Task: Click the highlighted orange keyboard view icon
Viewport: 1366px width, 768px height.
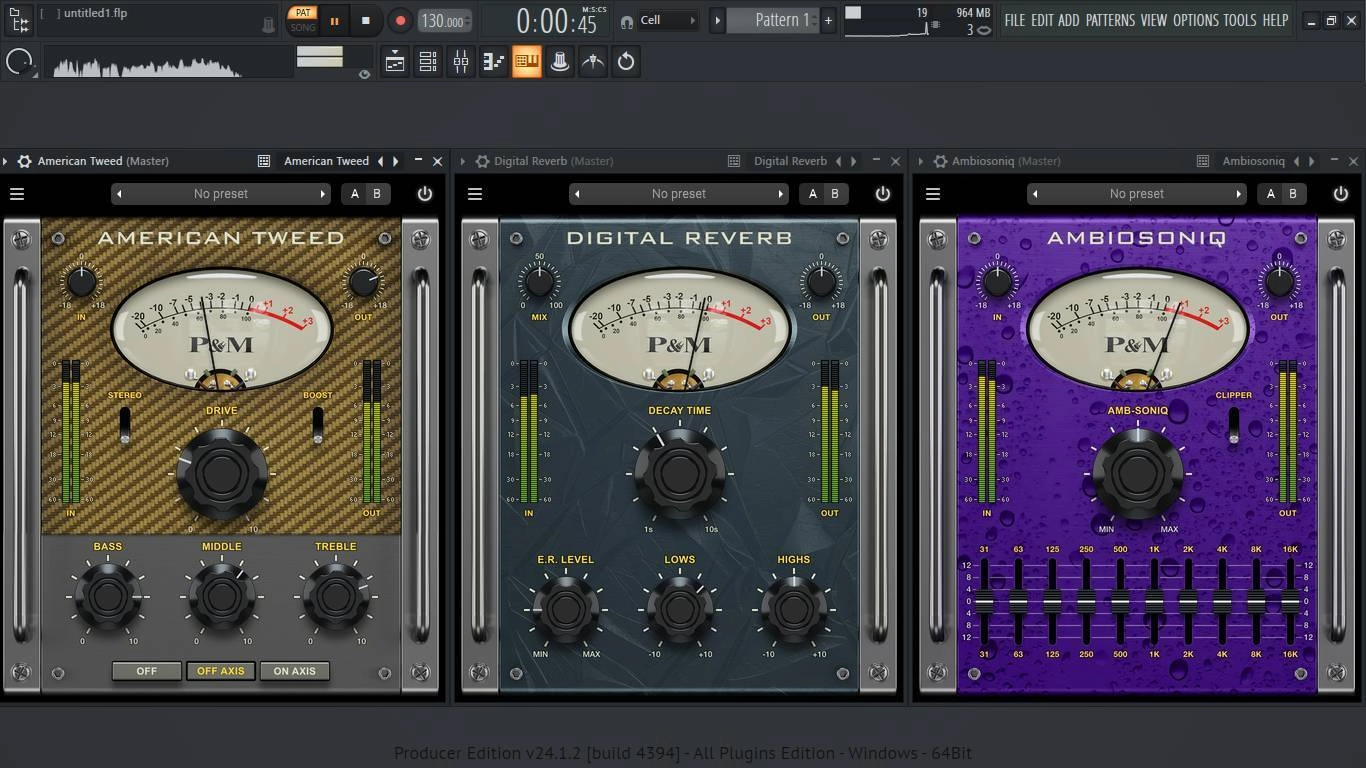Action: point(527,62)
